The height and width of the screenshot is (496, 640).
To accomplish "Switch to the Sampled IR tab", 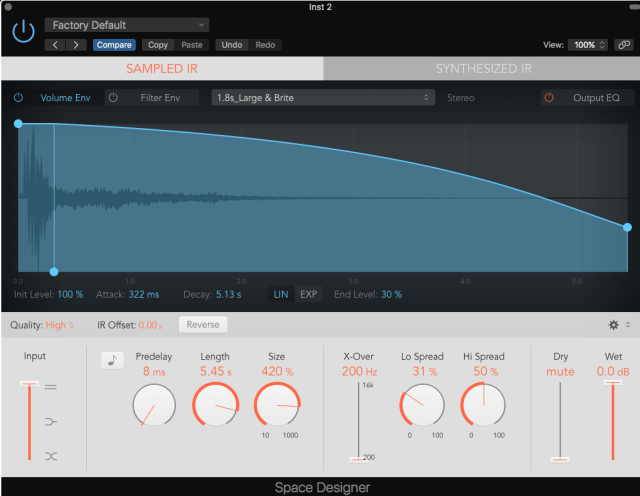I will pyautogui.click(x=162, y=69).
